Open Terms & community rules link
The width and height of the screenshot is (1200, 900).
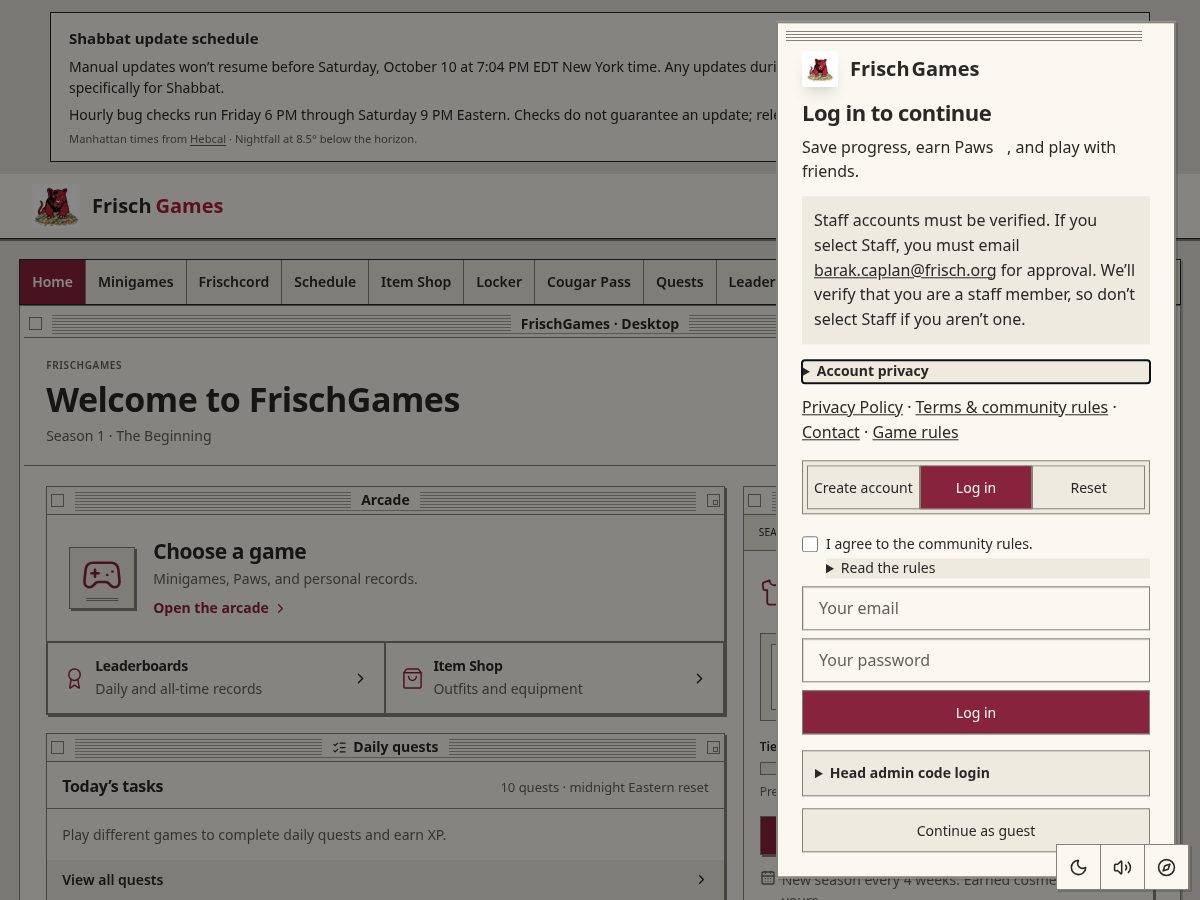[x=1012, y=407]
